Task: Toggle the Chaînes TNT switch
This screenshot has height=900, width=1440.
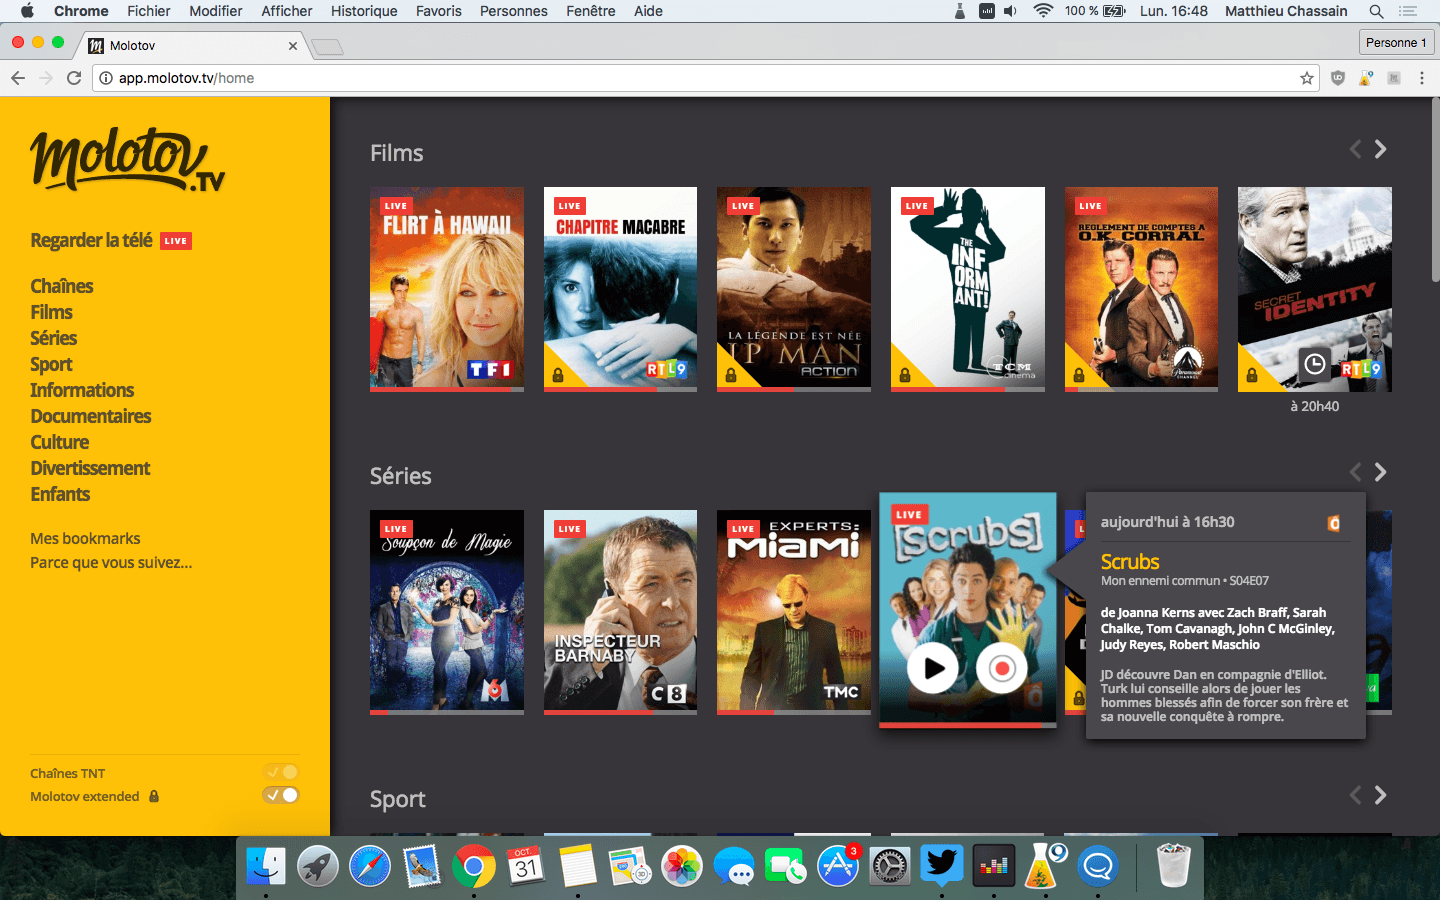Action: coord(281,772)
